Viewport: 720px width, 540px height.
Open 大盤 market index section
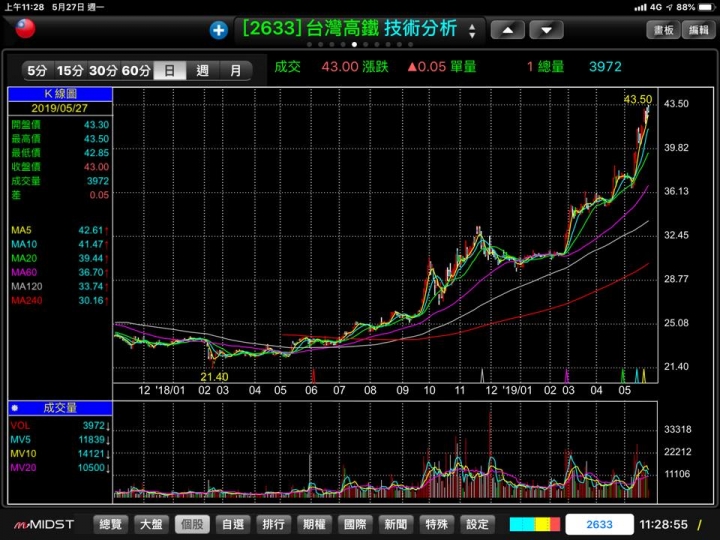point(151,524)
